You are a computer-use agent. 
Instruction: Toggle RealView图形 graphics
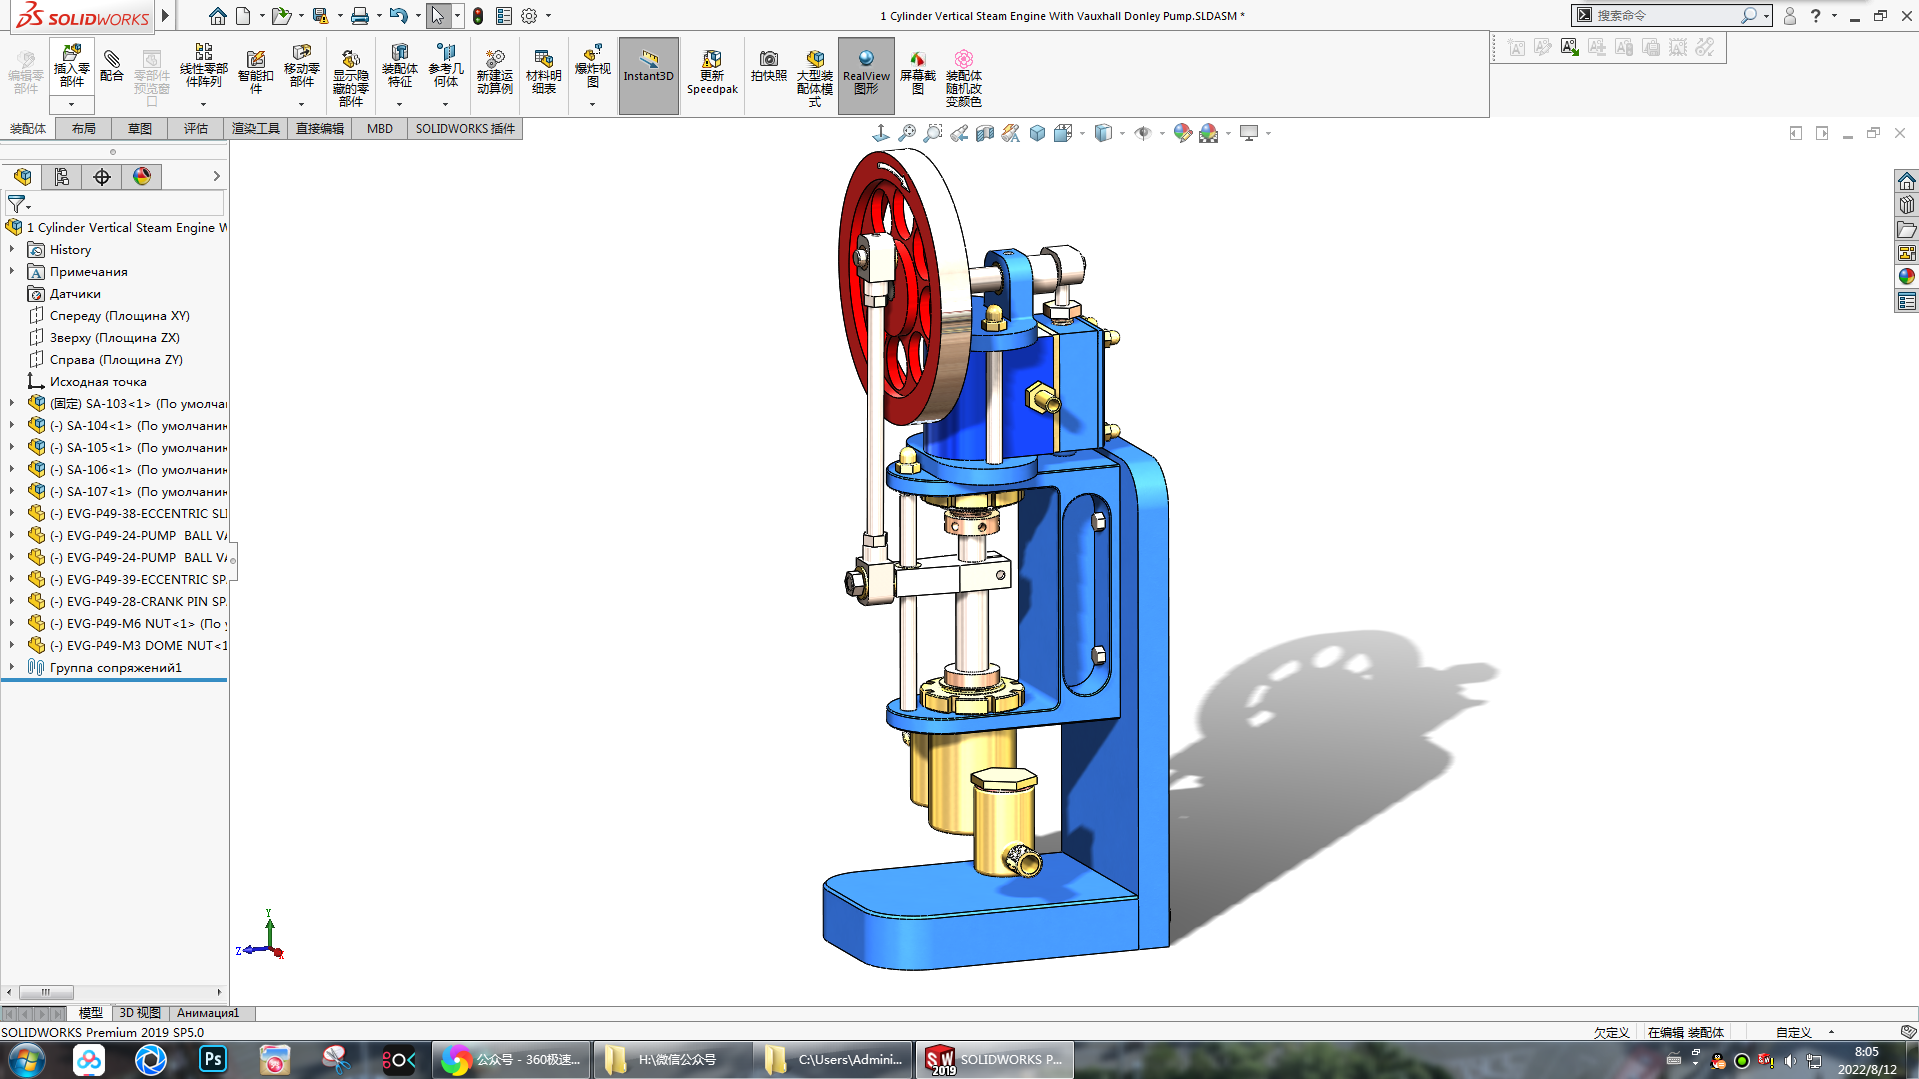click(866, 76)
